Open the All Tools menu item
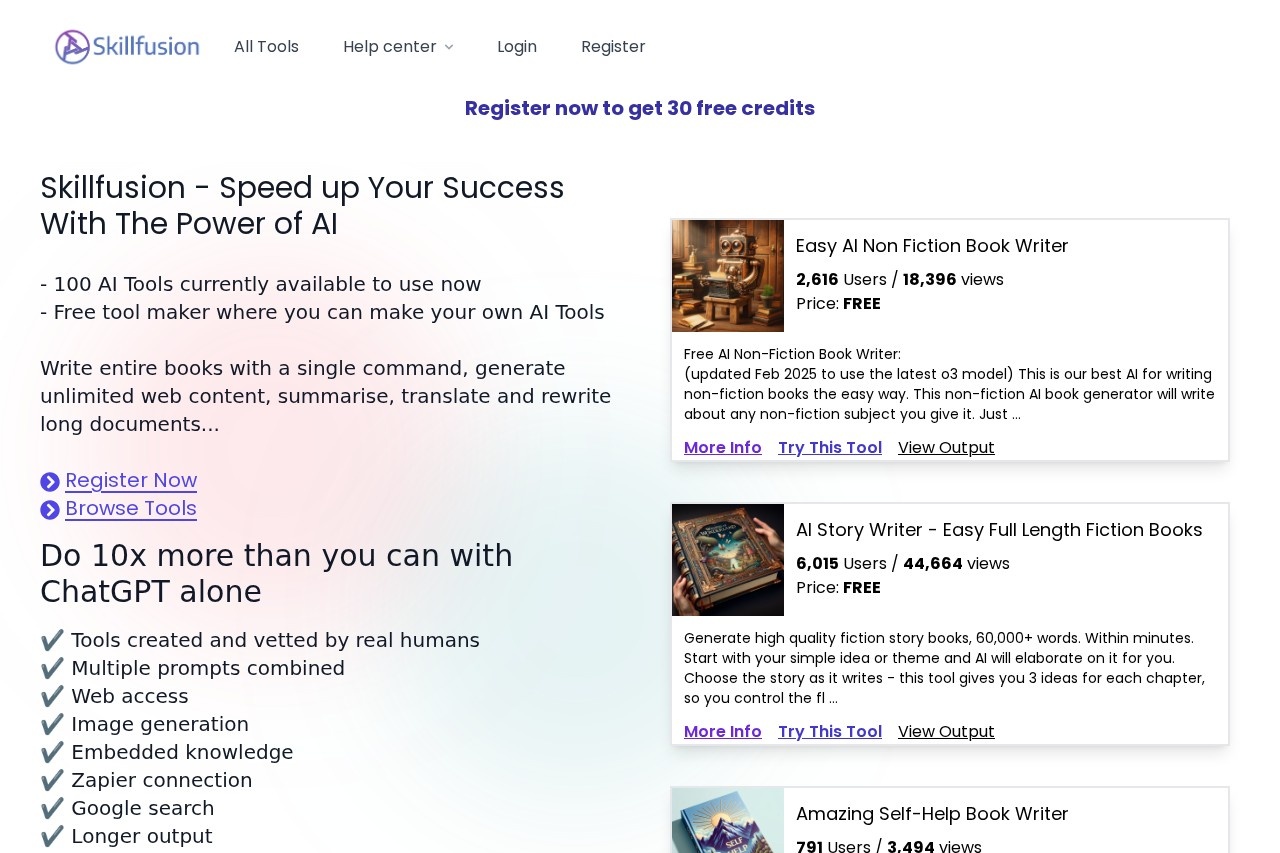 pos(266,47)
